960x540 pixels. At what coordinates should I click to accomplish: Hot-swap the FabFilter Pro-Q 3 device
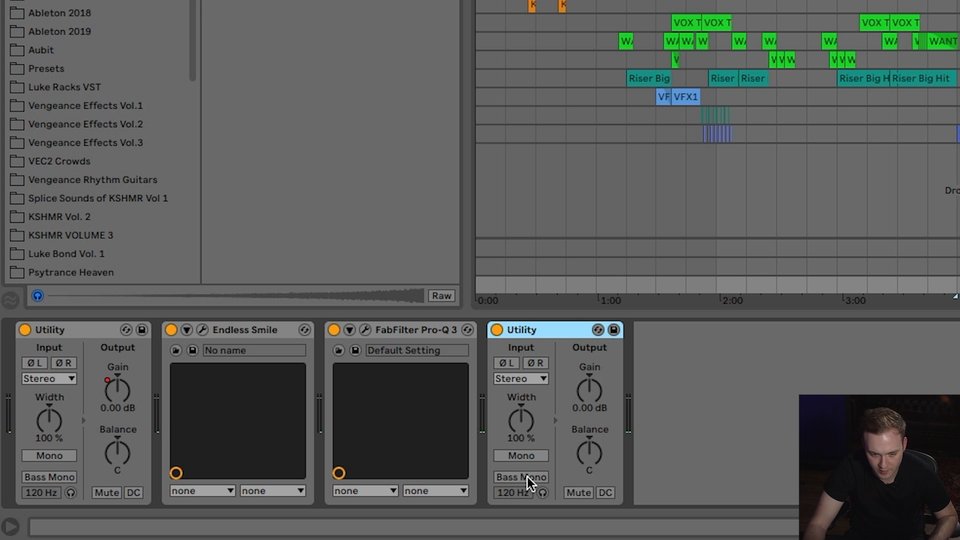tap(467, 330)
